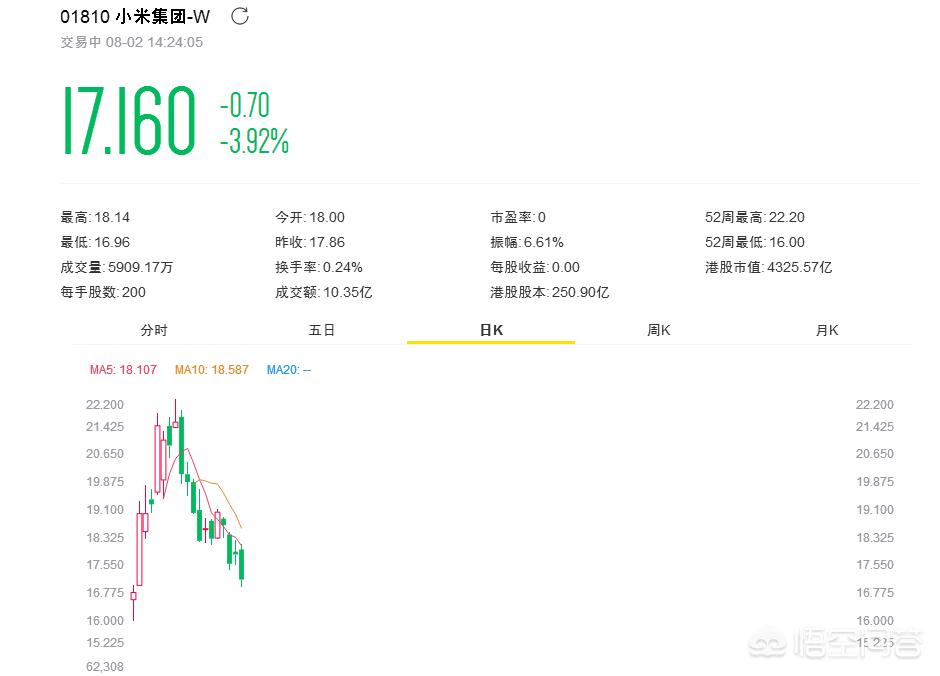Click the 港股股本: 250.90亿 entry
This screenshot has width=940, height=676.
tap(550, 292)
